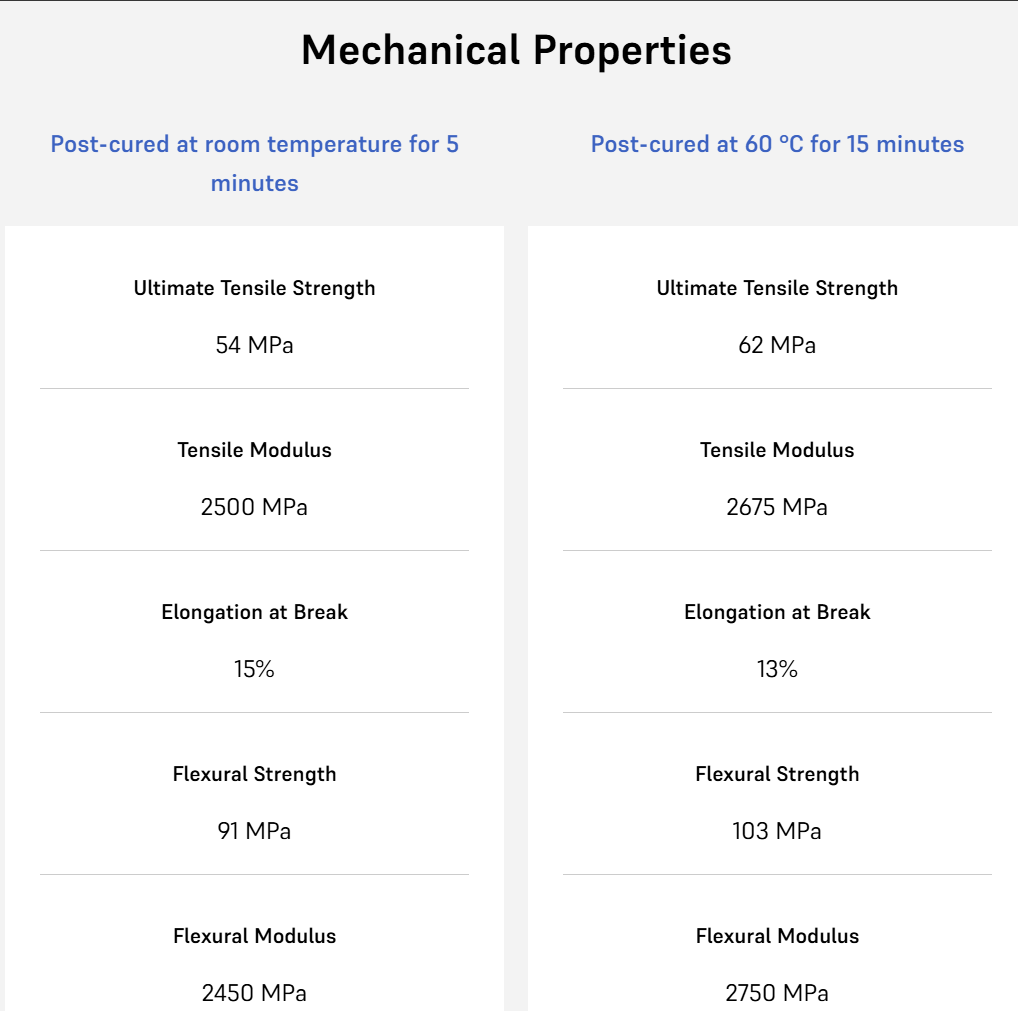Viewport: 1018px width, 1011px height.
Task: Click the 2750 MPa flexural modulus value
Action: tap(777, 993)
